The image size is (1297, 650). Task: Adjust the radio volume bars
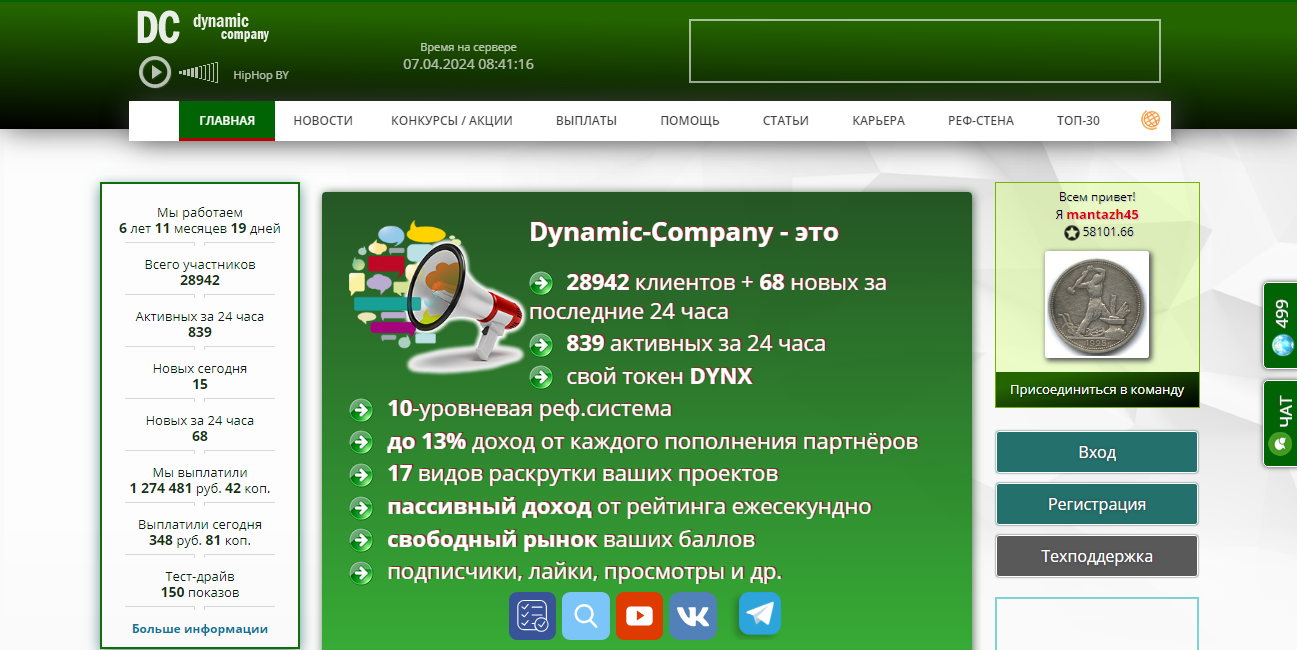pyautogui.click(x=198, y=72)
